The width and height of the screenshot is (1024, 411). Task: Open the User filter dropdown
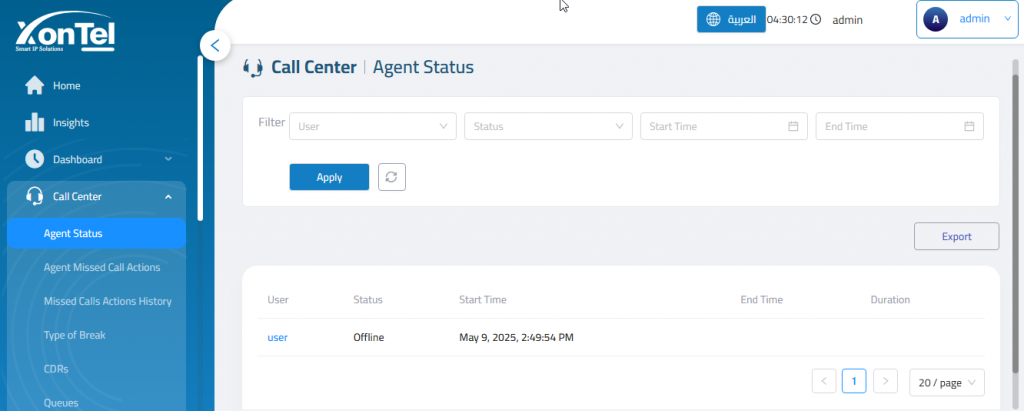point(373,126)
